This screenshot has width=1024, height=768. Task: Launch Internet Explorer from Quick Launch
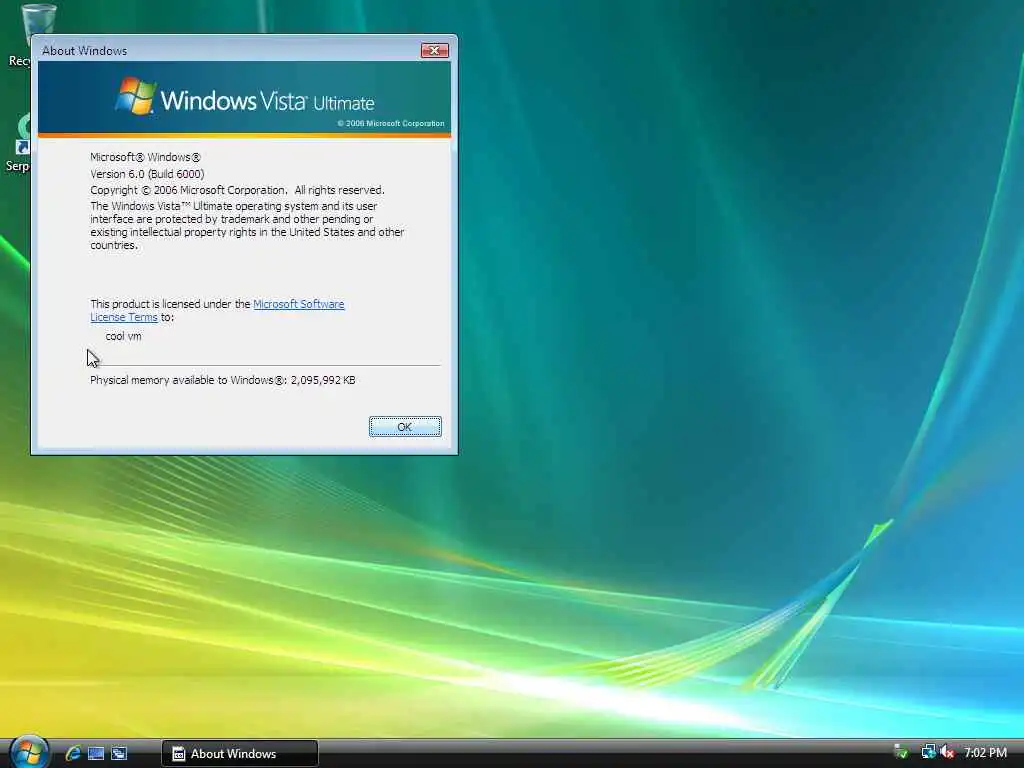72,753
